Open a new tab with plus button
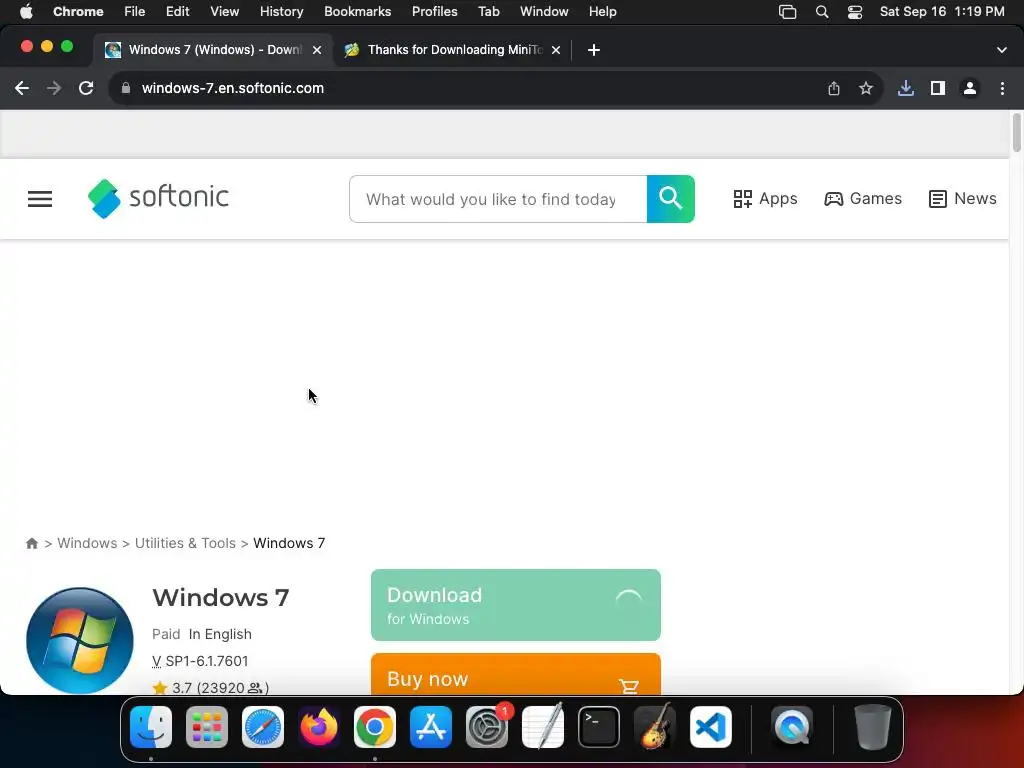The width and height of the screenshot is (1024, 768). pos(594,50)
